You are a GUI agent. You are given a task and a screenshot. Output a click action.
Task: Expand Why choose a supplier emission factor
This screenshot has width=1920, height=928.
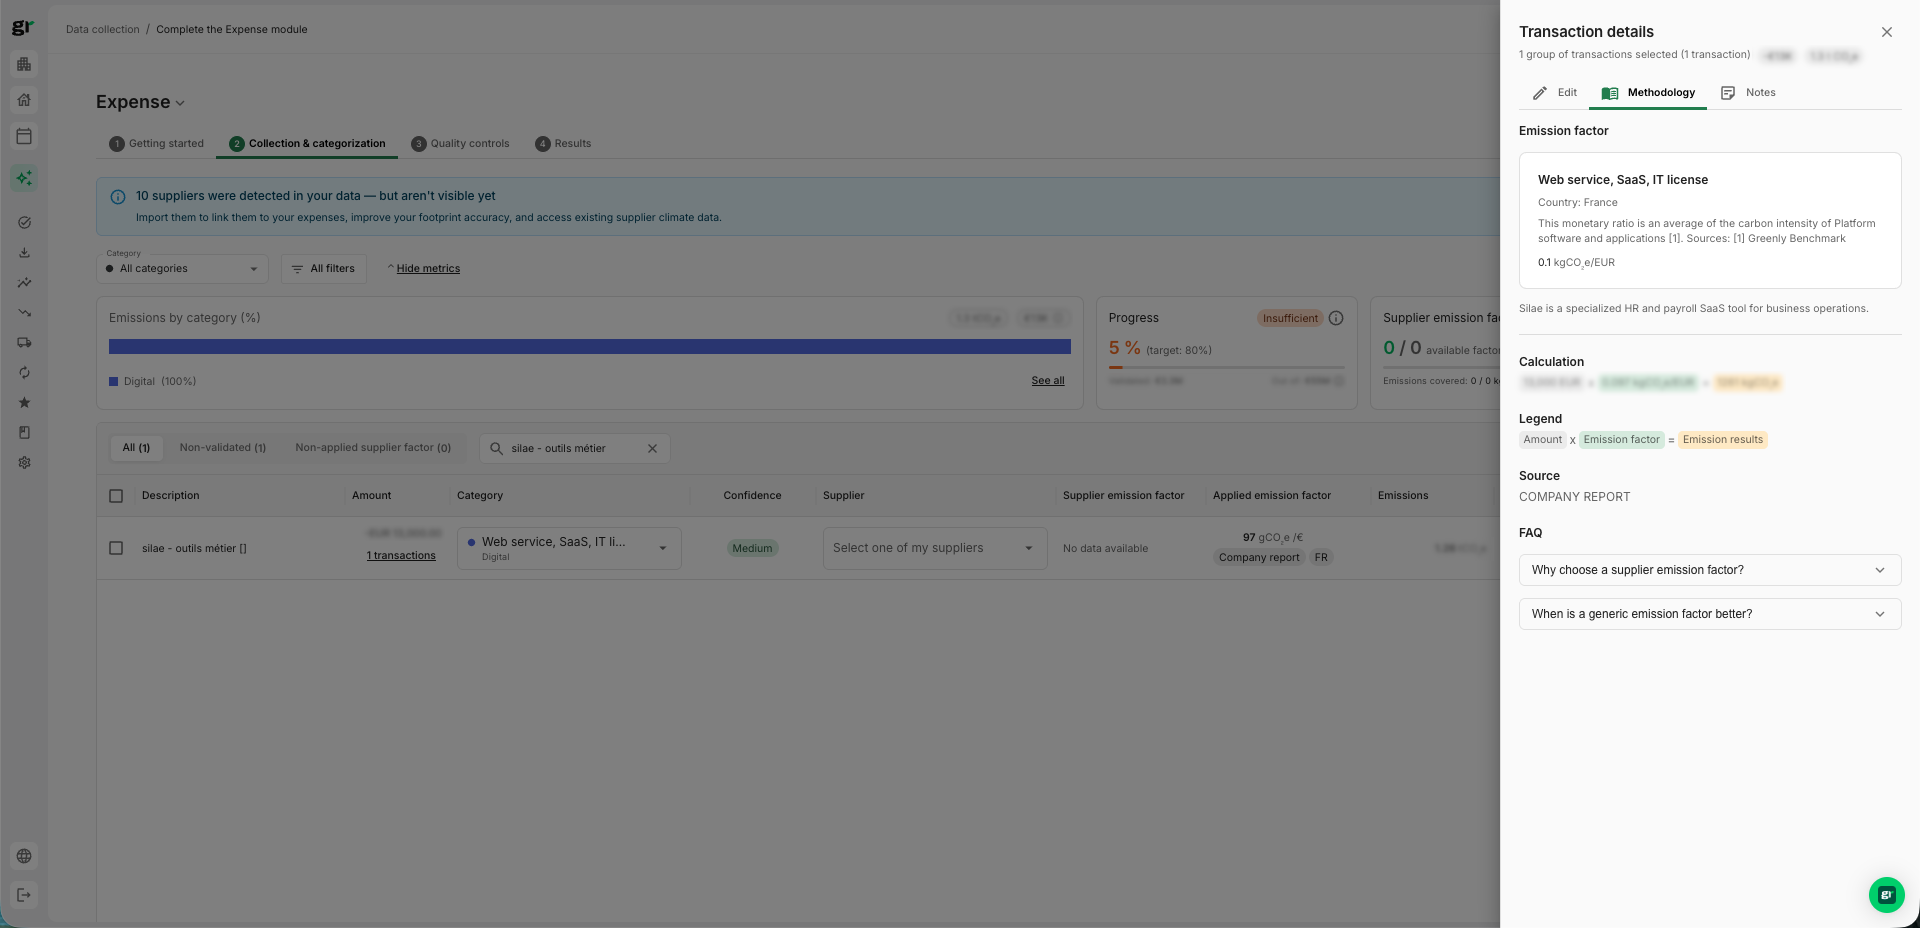pyautogui.click(x=1710, y=570)
